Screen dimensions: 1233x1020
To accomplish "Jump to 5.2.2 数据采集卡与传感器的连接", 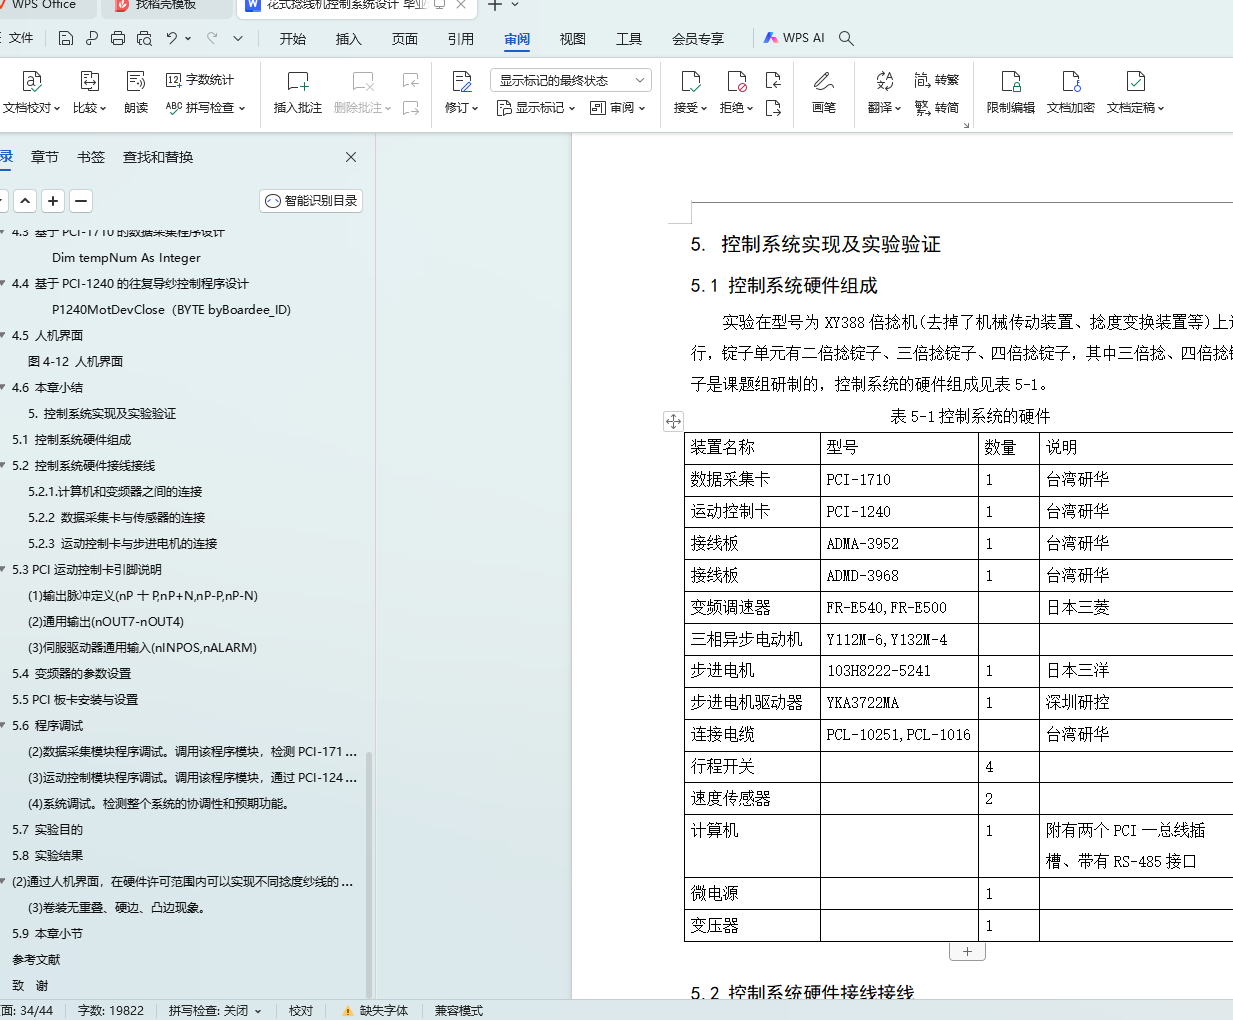I will (116, 518).
